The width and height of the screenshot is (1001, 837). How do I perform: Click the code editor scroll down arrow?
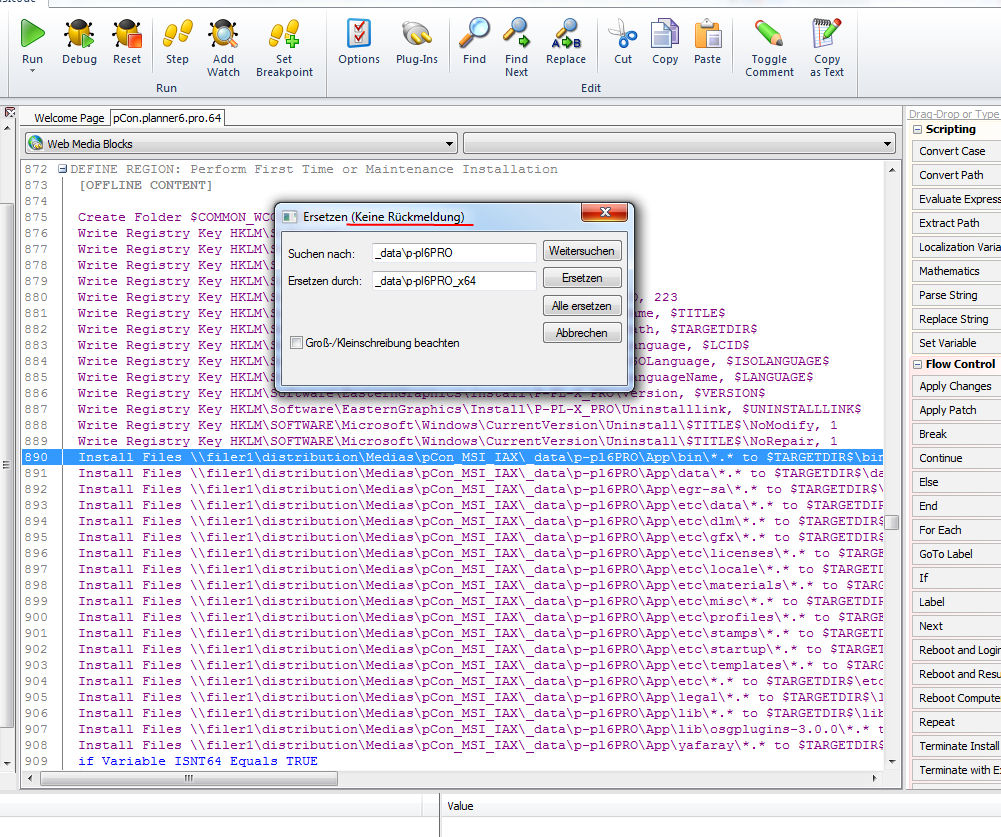click(892, 762)
